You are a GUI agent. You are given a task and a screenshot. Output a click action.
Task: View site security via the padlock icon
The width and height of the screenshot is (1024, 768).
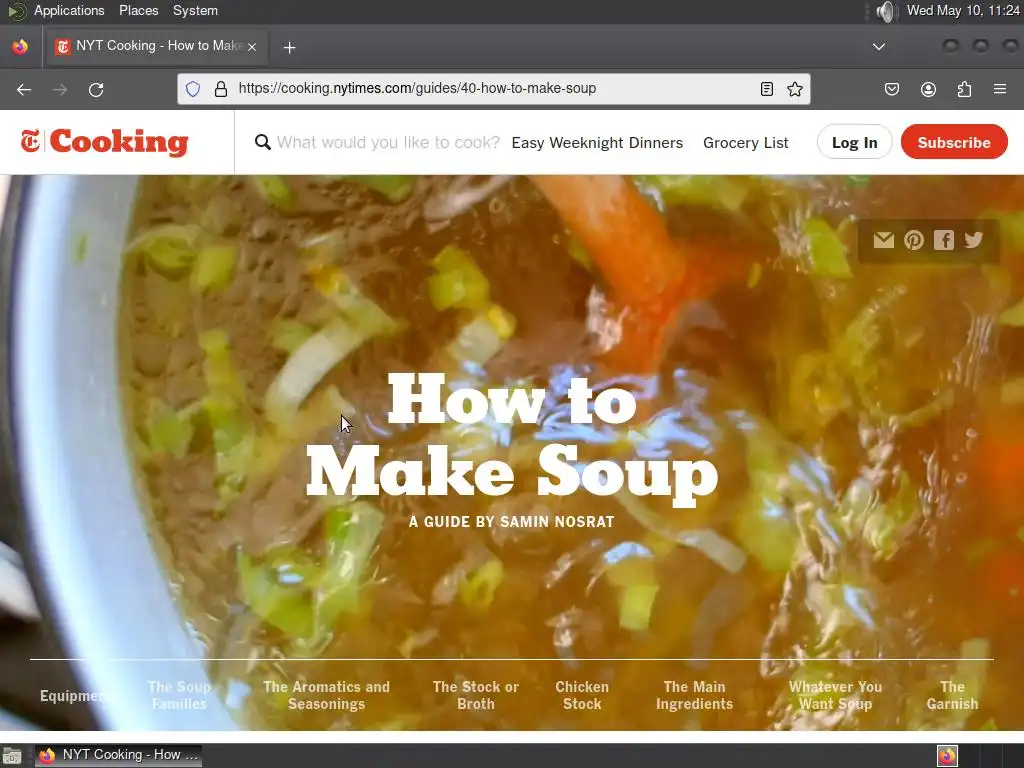(x=221, y=89)
